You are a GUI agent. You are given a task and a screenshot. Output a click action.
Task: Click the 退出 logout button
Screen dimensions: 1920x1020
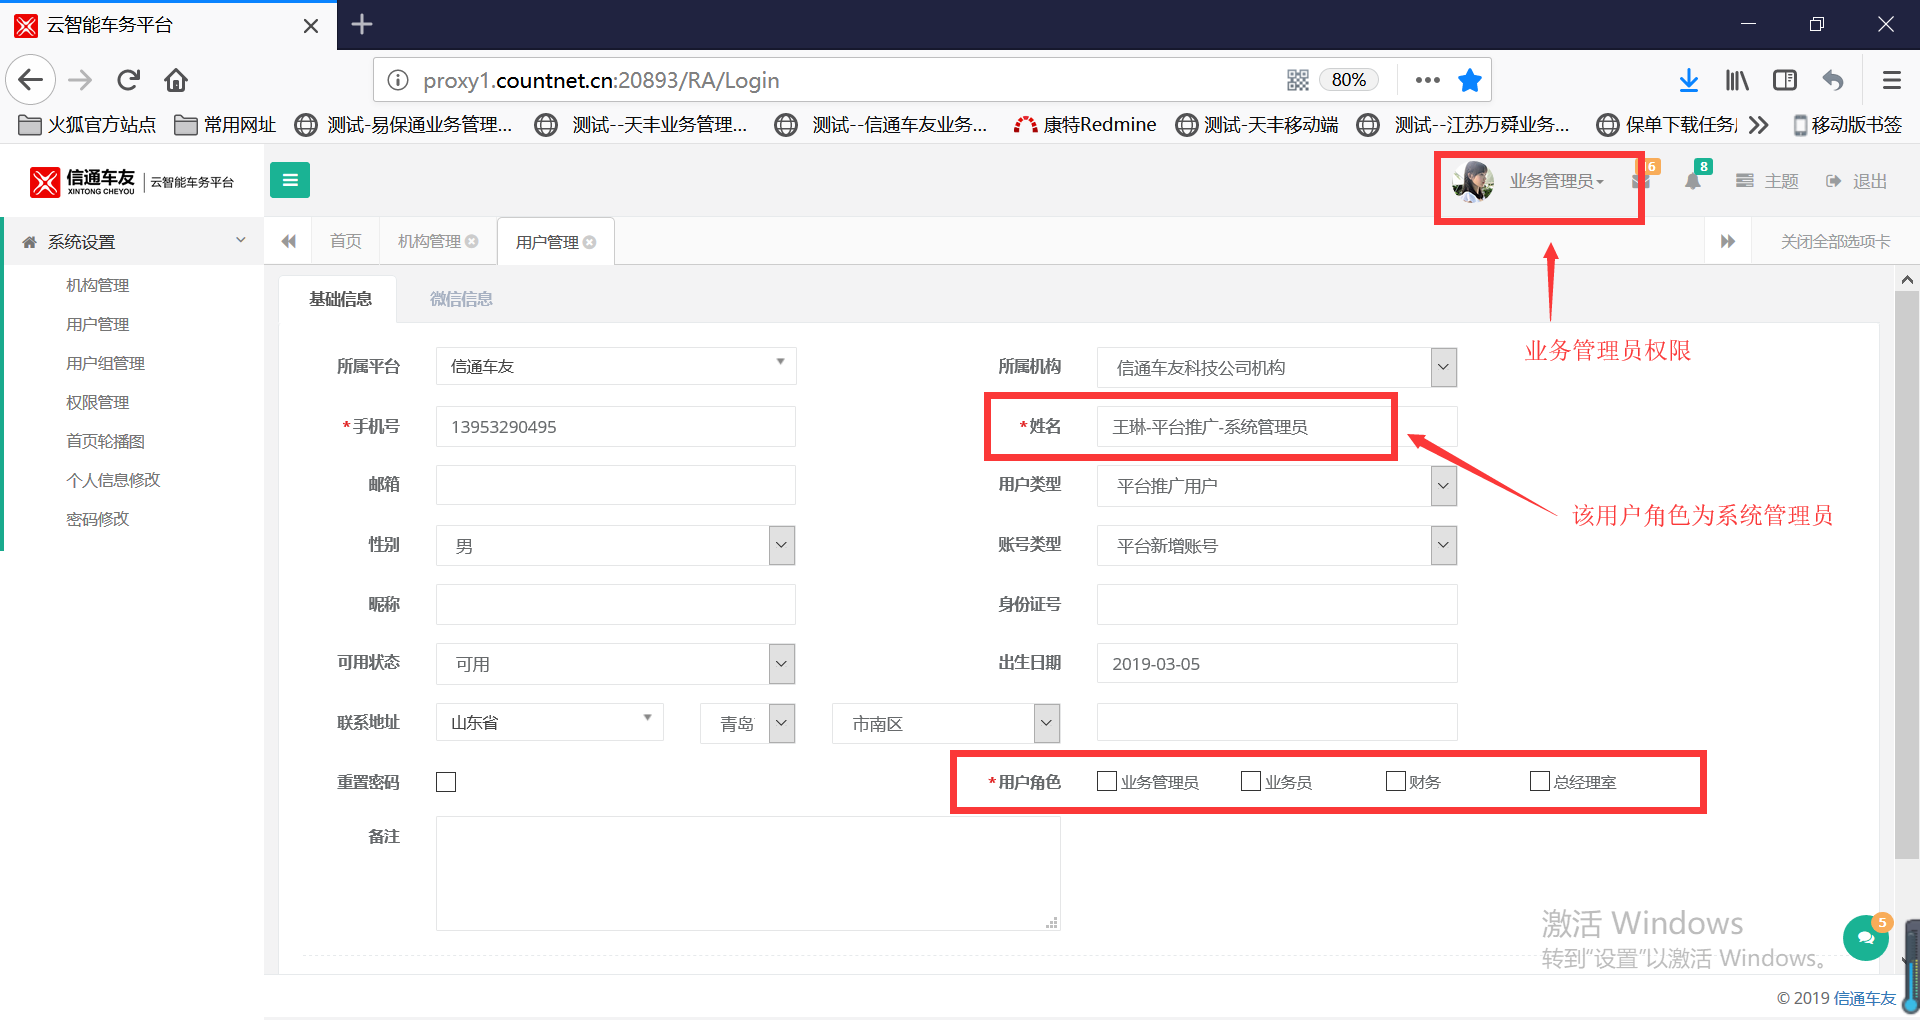coord(1857,181)
